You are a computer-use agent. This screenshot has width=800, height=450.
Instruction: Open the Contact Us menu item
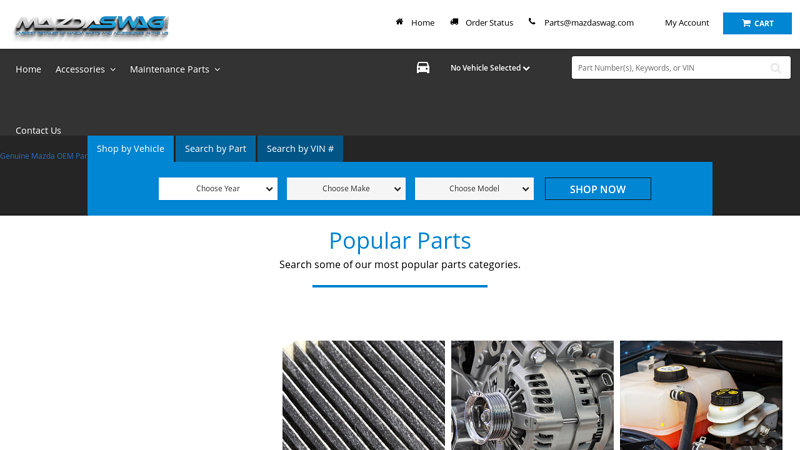coord(38,131)
